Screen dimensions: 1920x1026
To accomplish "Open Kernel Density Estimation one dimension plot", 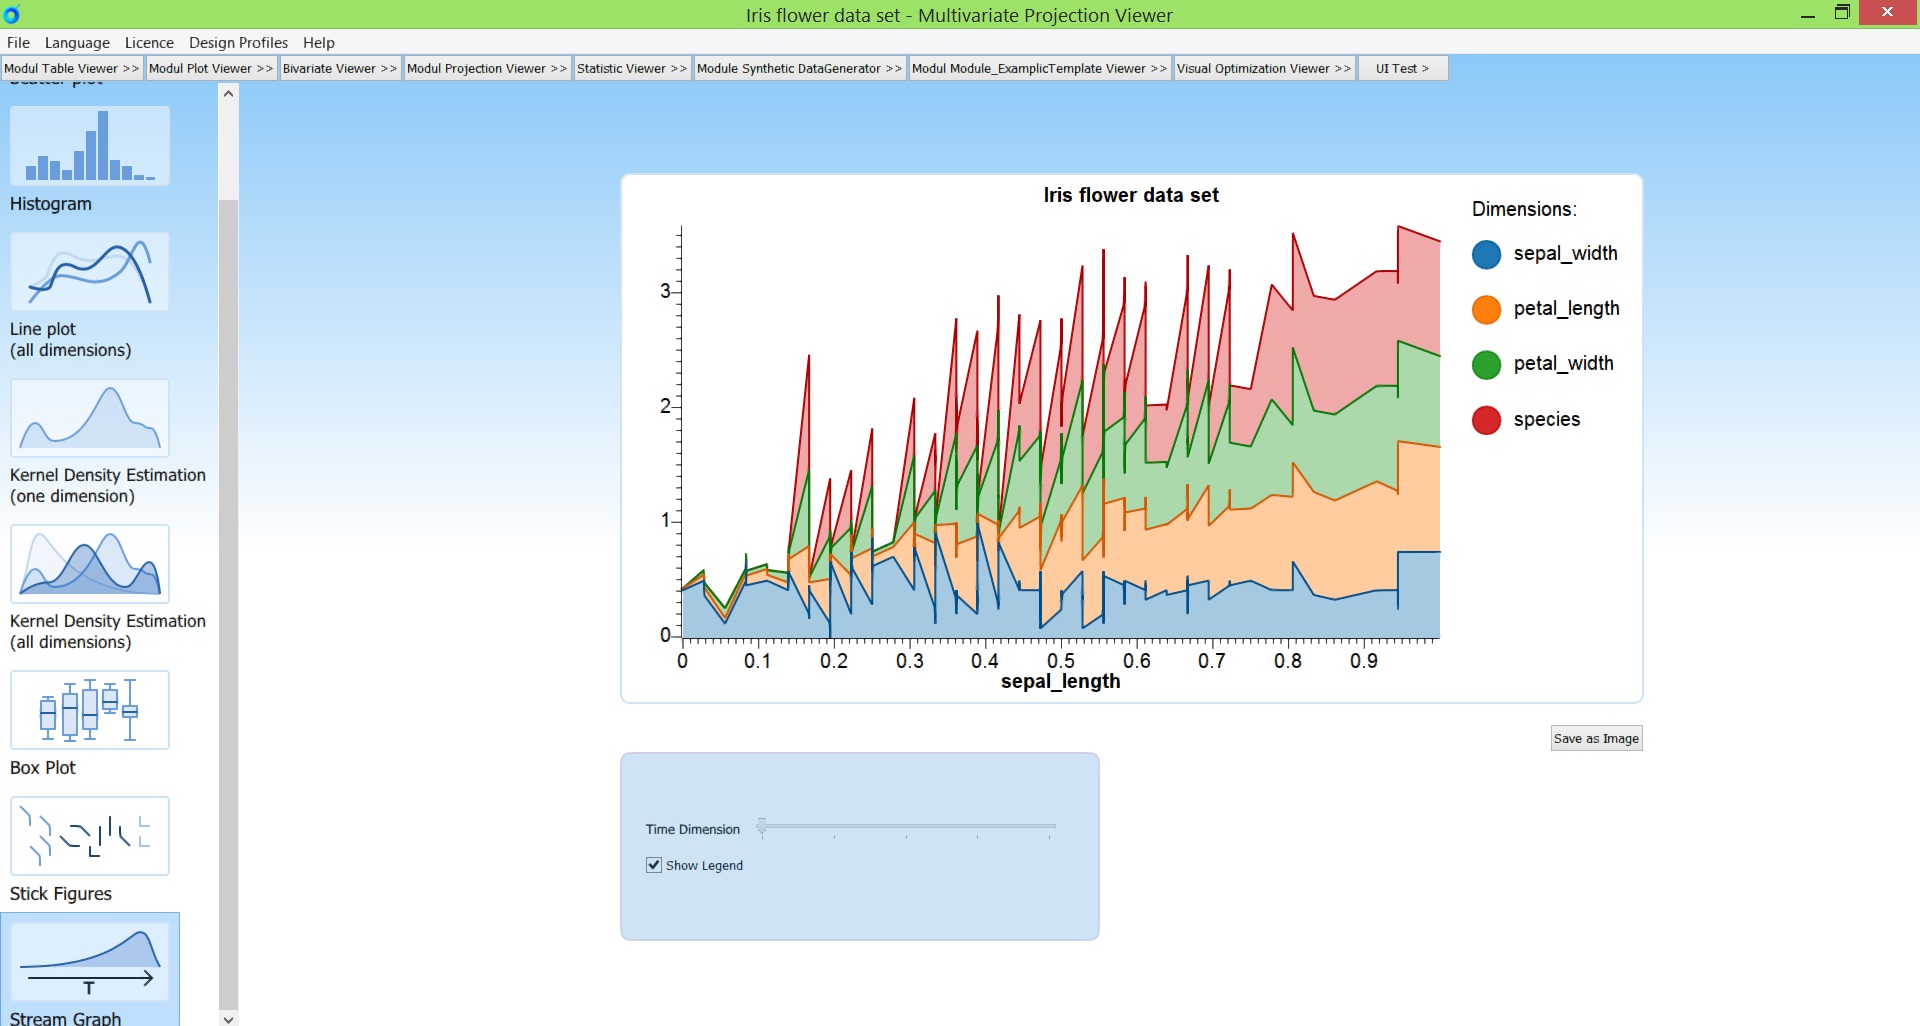I will coord(90,418).
